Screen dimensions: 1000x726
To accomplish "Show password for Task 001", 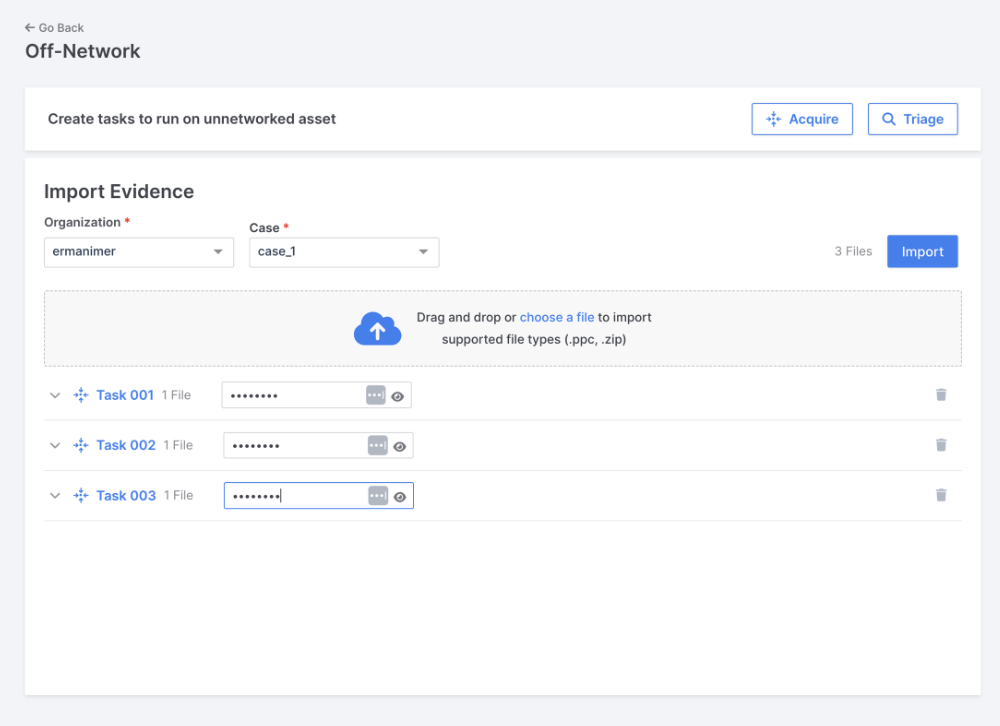I will tap(398, 396).
